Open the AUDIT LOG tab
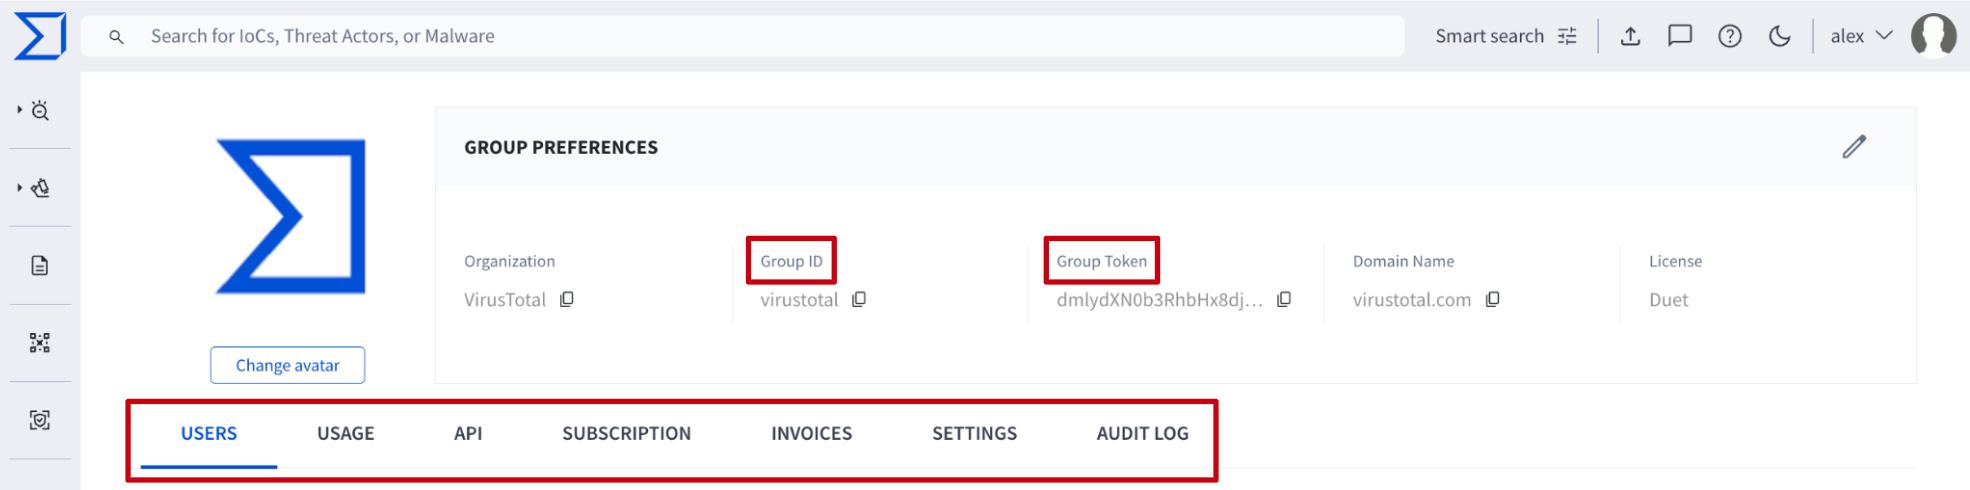Image resolution: width=1970 pixels, height=490 pixels. point(1142,433)
